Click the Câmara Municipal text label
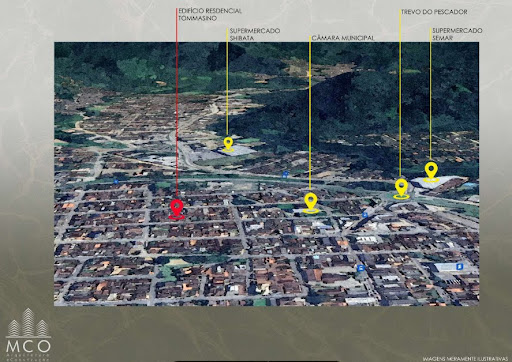Image resolution: width=512 pixels, height=362 pixels. [343, 38]
